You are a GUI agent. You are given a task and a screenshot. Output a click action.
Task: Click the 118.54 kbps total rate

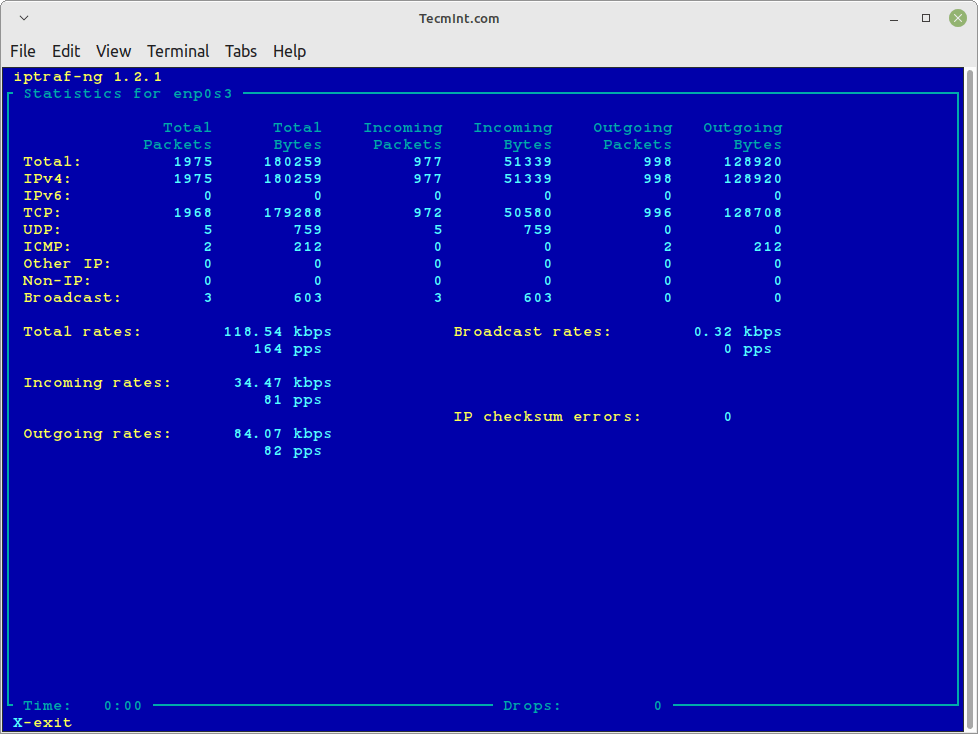point(278,332)
